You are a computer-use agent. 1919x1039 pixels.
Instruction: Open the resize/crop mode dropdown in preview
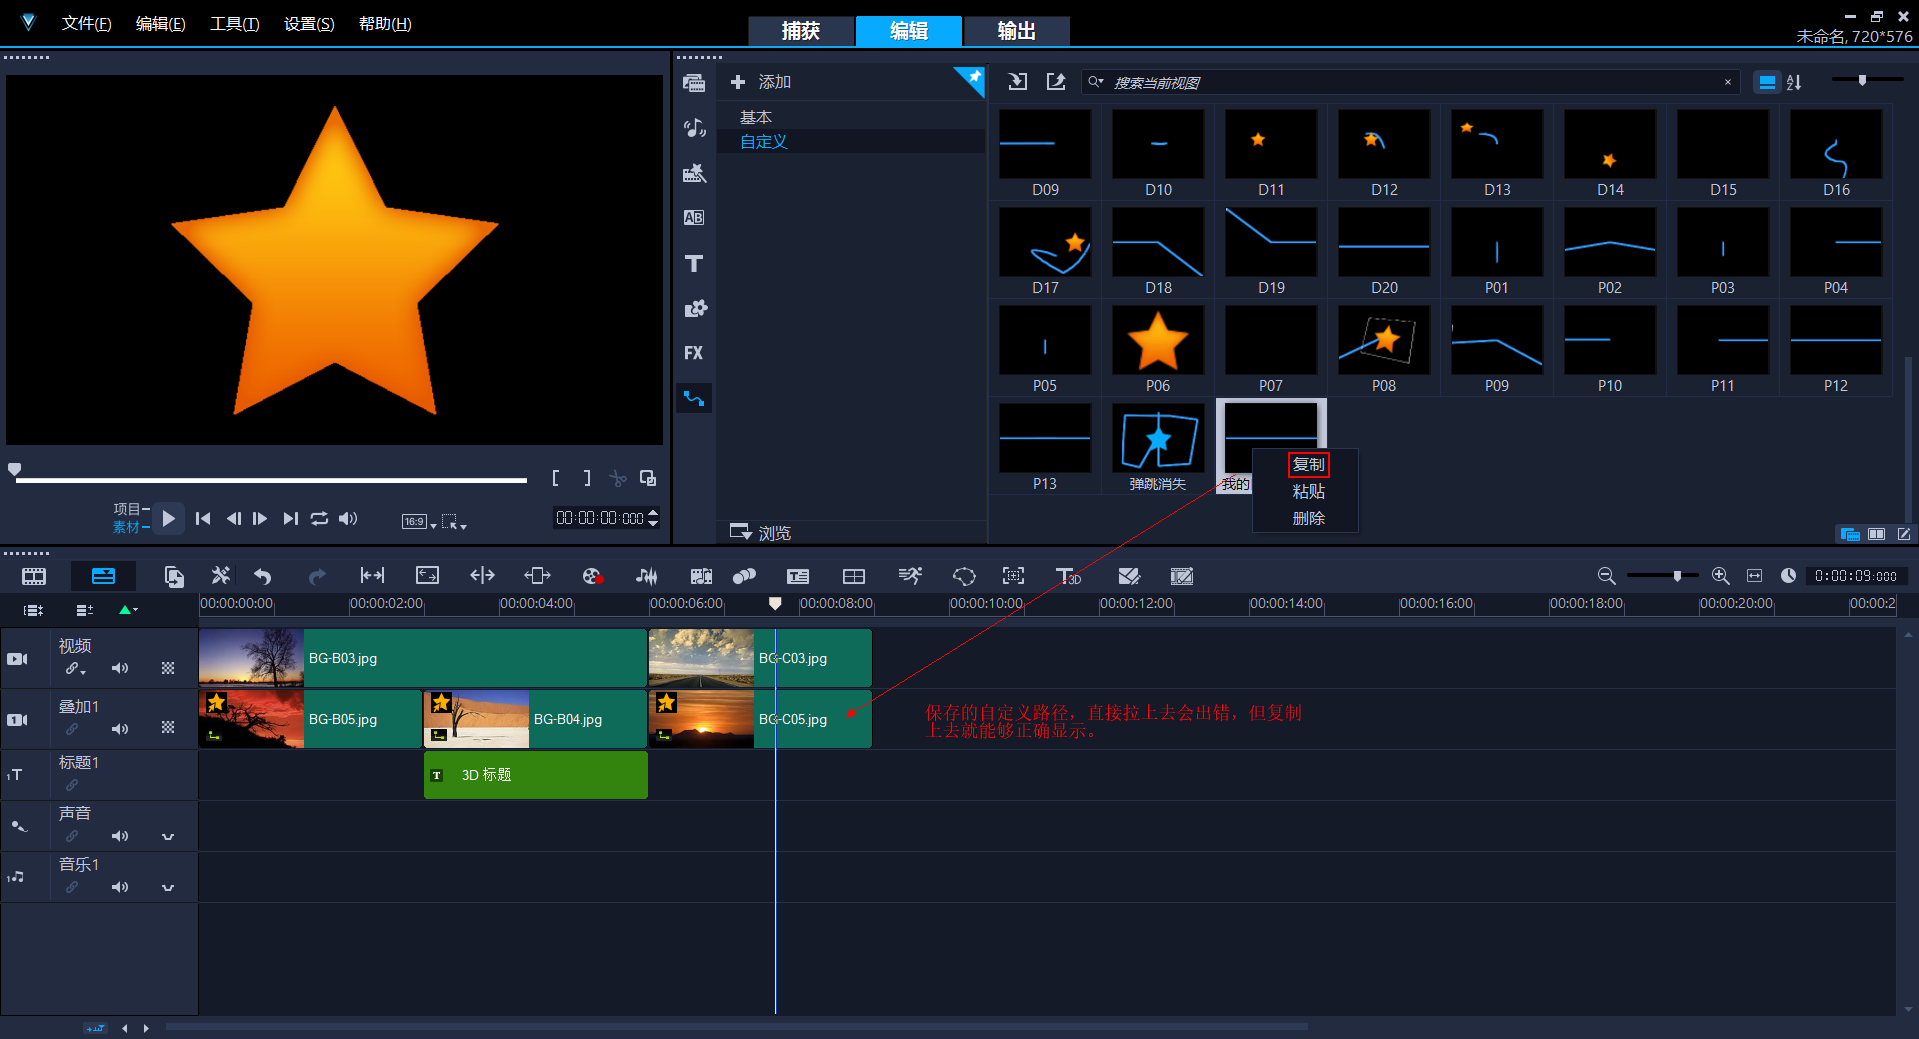pos(454,521)
